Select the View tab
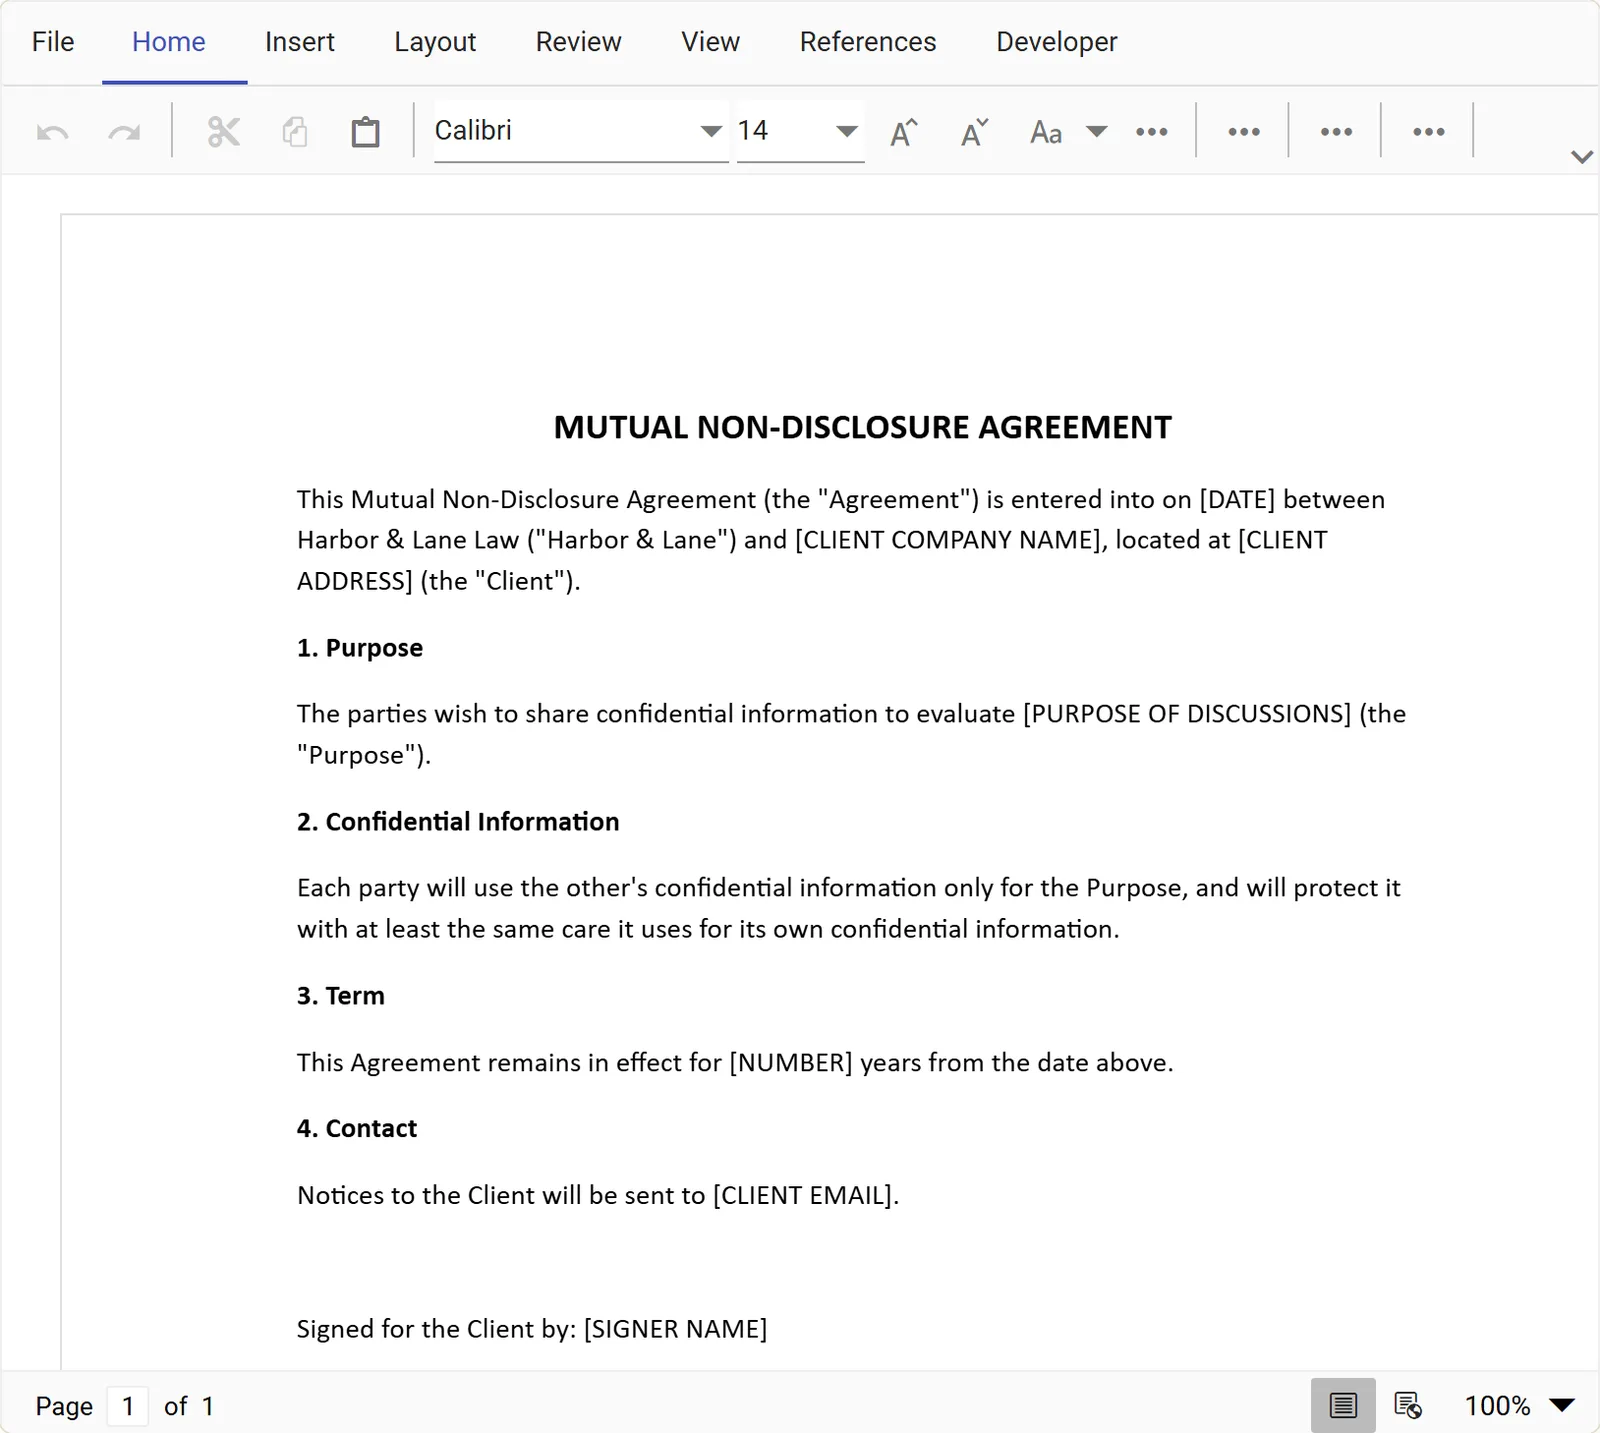This screenshot has height=1433, width=1600. [711, 42]
